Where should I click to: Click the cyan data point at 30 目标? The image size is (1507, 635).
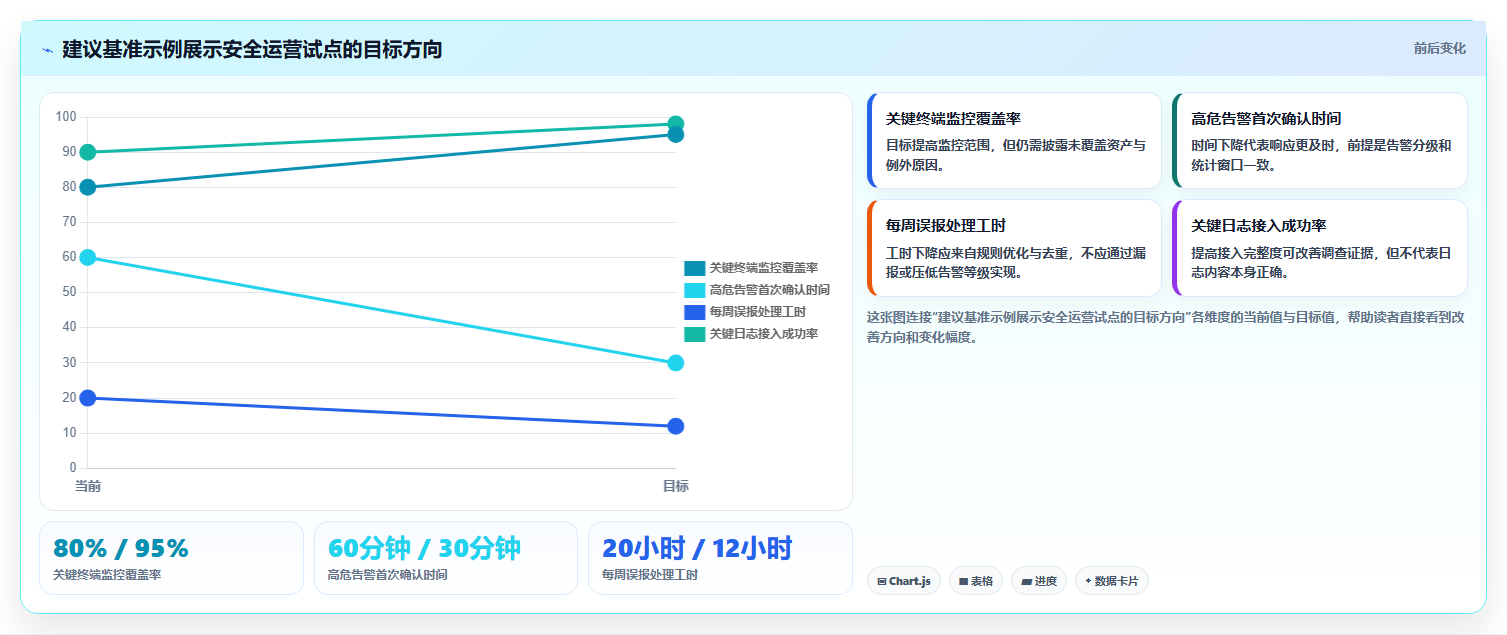pos(676,363)
